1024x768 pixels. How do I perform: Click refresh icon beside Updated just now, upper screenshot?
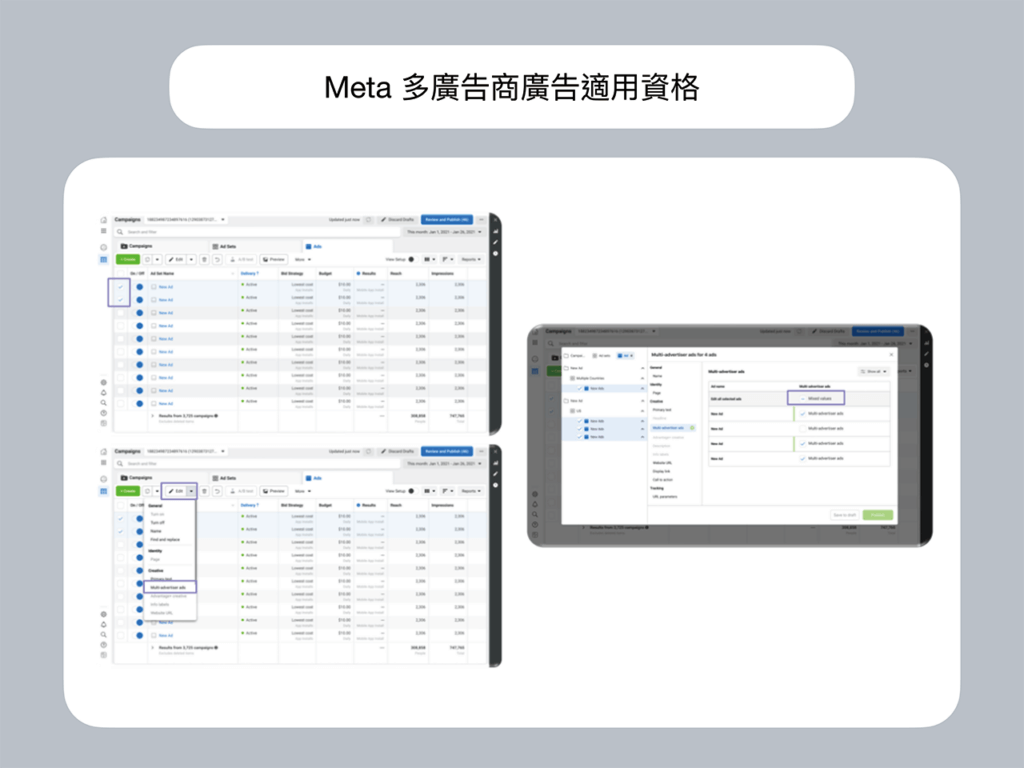point(368,219)
